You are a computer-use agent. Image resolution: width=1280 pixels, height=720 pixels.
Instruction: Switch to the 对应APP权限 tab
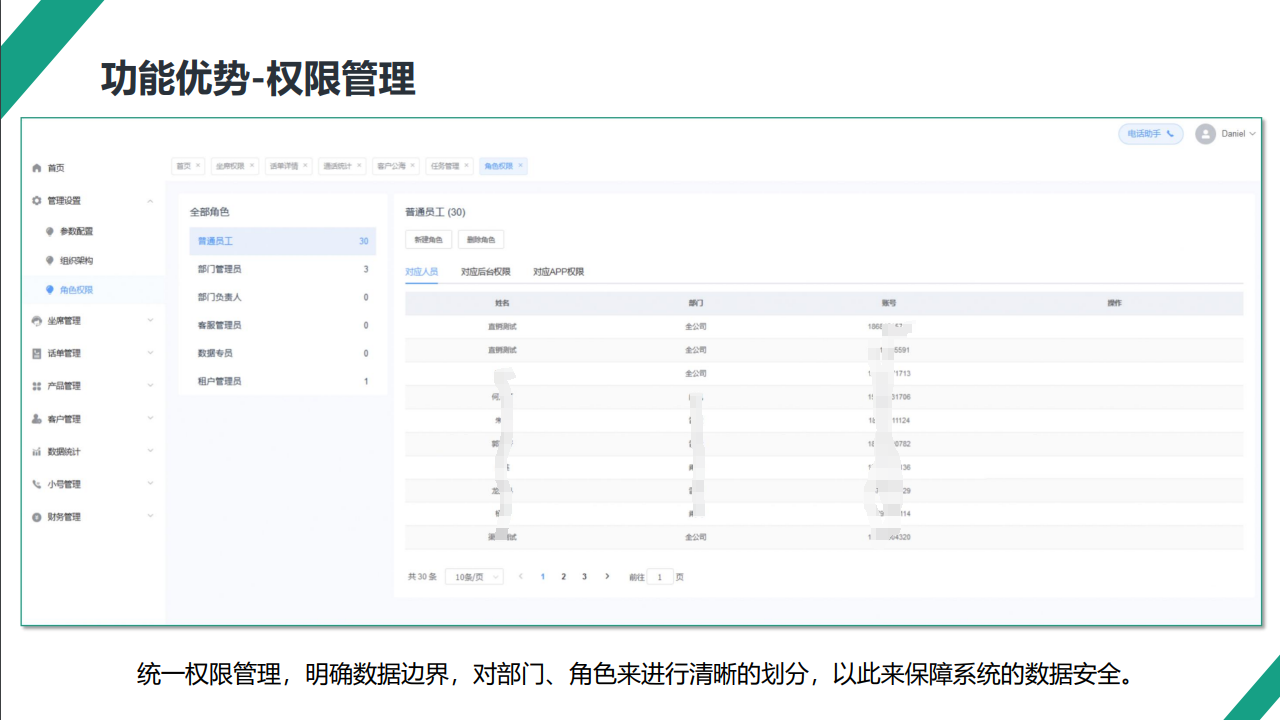pos(558,272)
